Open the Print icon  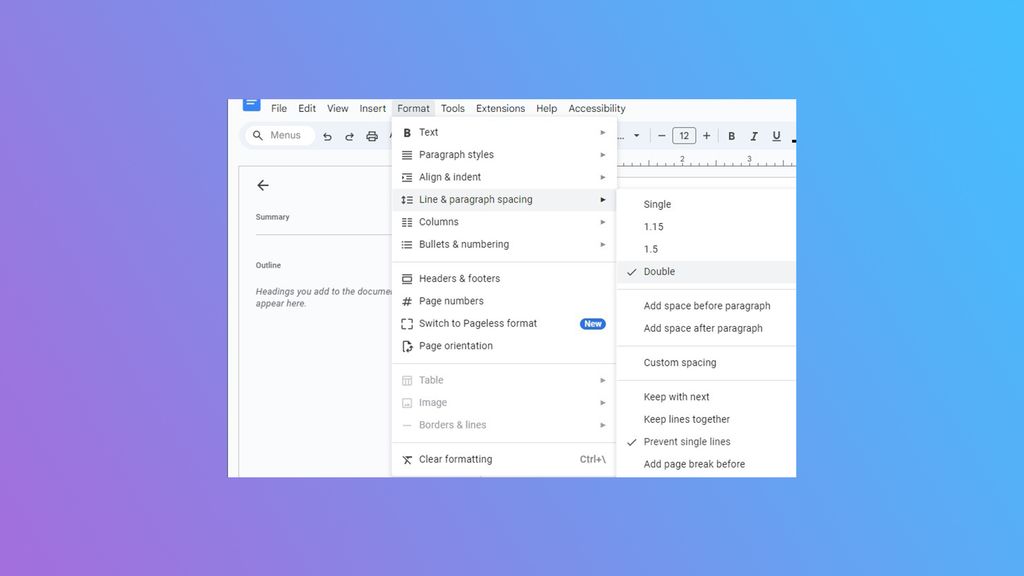371,135
